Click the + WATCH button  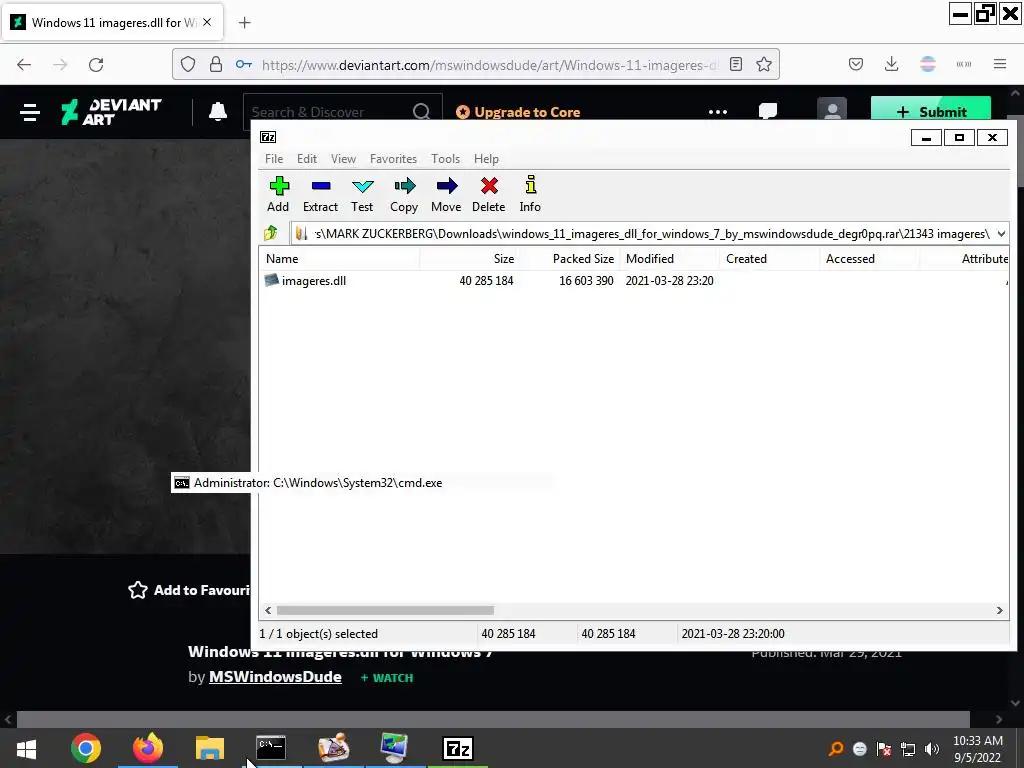pos(387,678)
